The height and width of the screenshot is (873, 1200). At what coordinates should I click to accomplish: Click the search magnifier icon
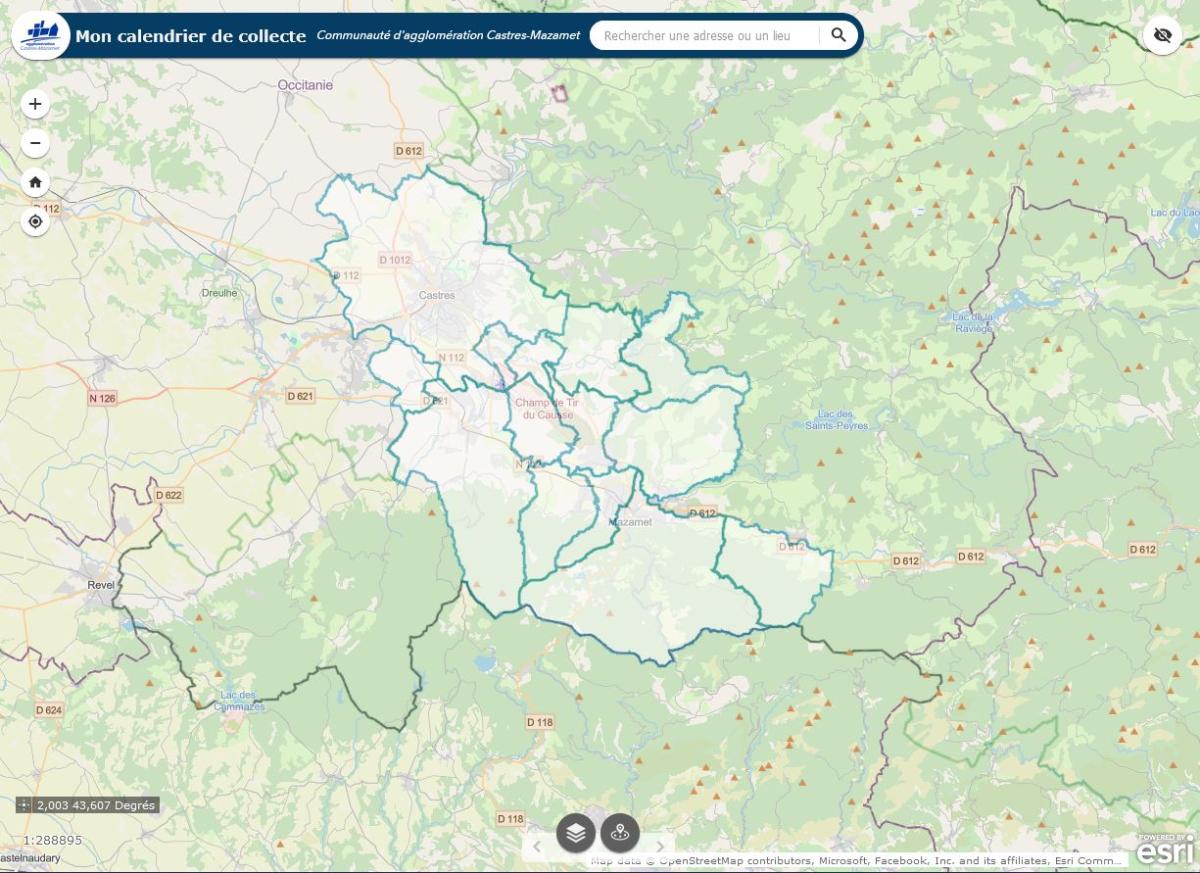click(838, 35)
